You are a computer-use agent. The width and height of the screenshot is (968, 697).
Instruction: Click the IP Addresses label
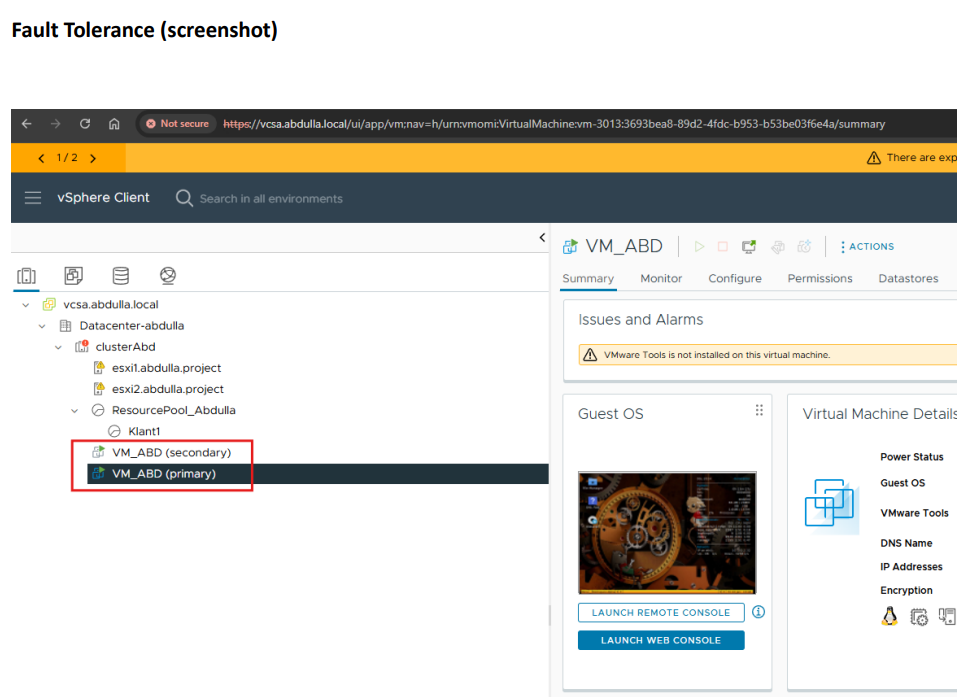coord(911,567)
